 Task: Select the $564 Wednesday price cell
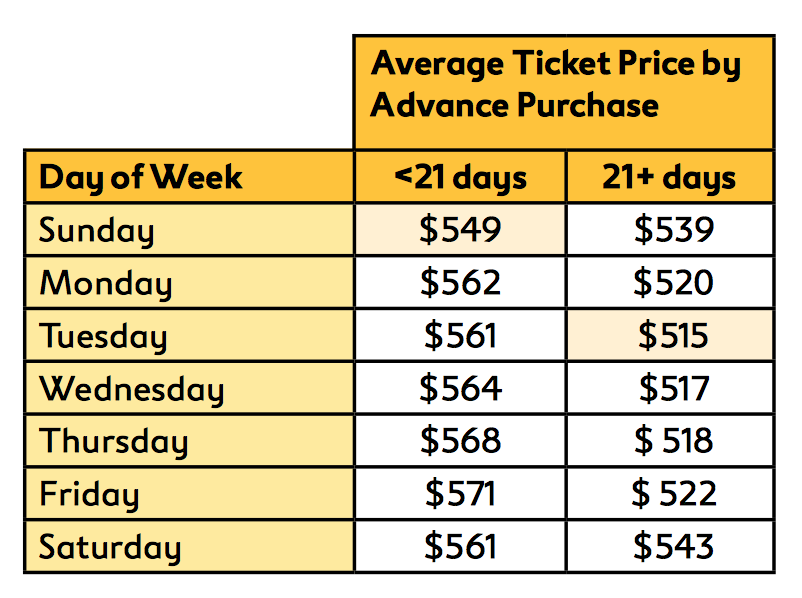[460, 388]
